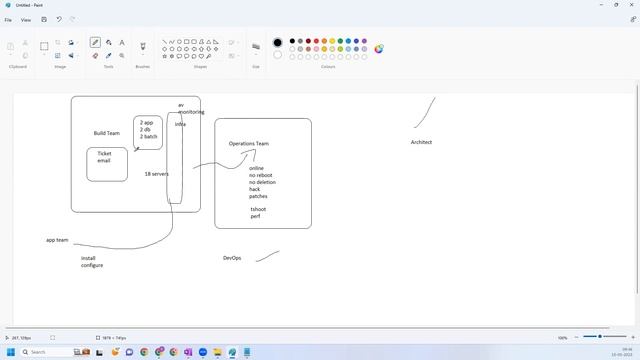Open the File menu

click(x=8, y=20)
